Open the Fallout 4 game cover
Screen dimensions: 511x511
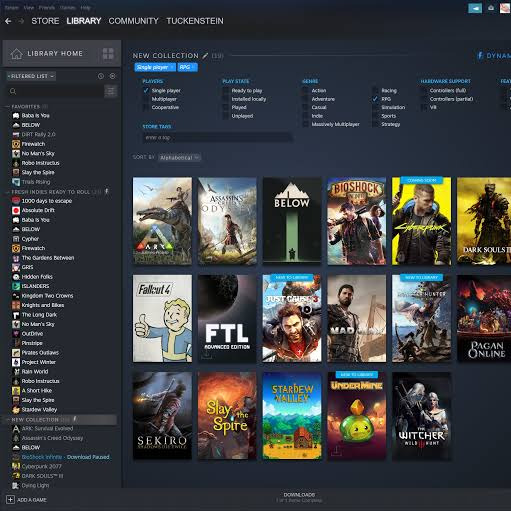point(162,318)
